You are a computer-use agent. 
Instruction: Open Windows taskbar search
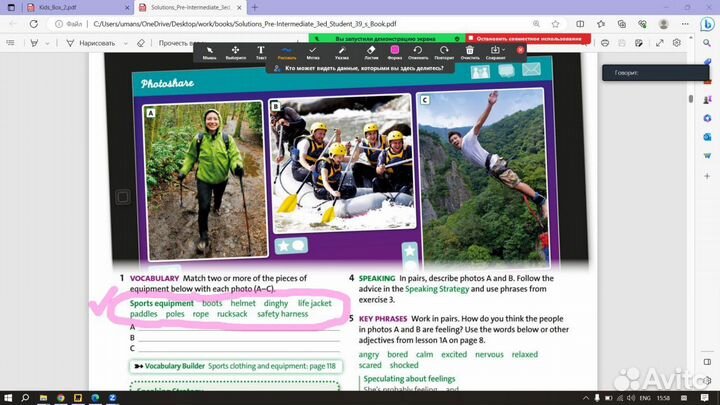pos(25,398)
